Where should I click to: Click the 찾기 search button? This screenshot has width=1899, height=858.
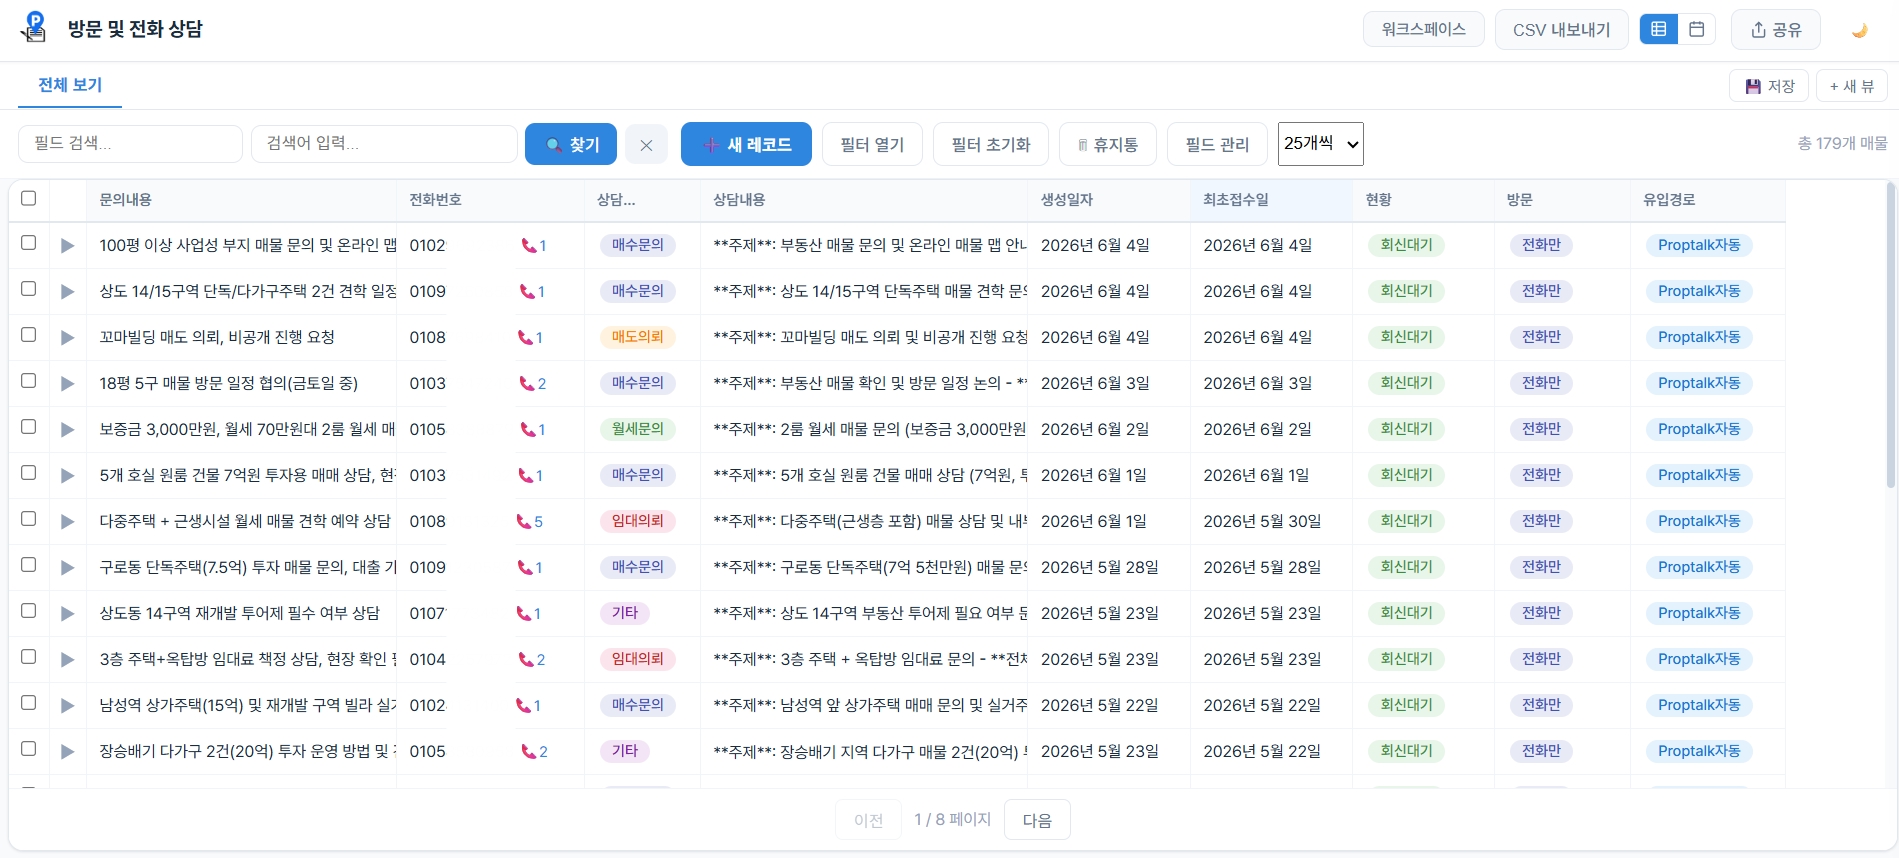[571, 144]
